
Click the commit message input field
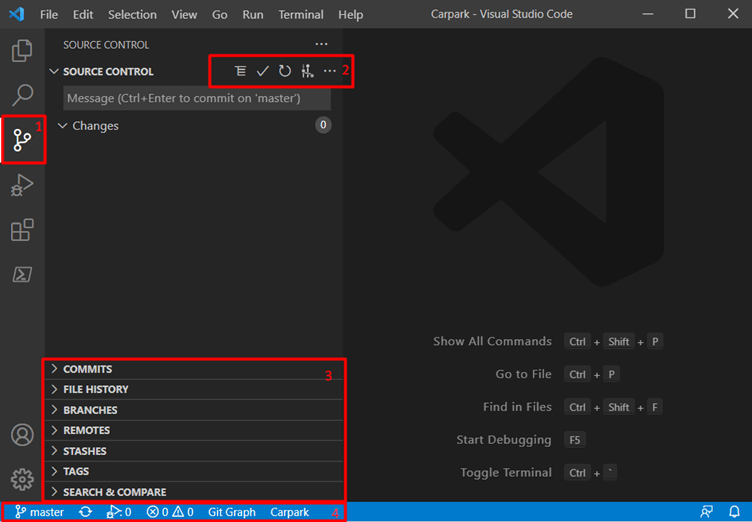tap(197, 98)
